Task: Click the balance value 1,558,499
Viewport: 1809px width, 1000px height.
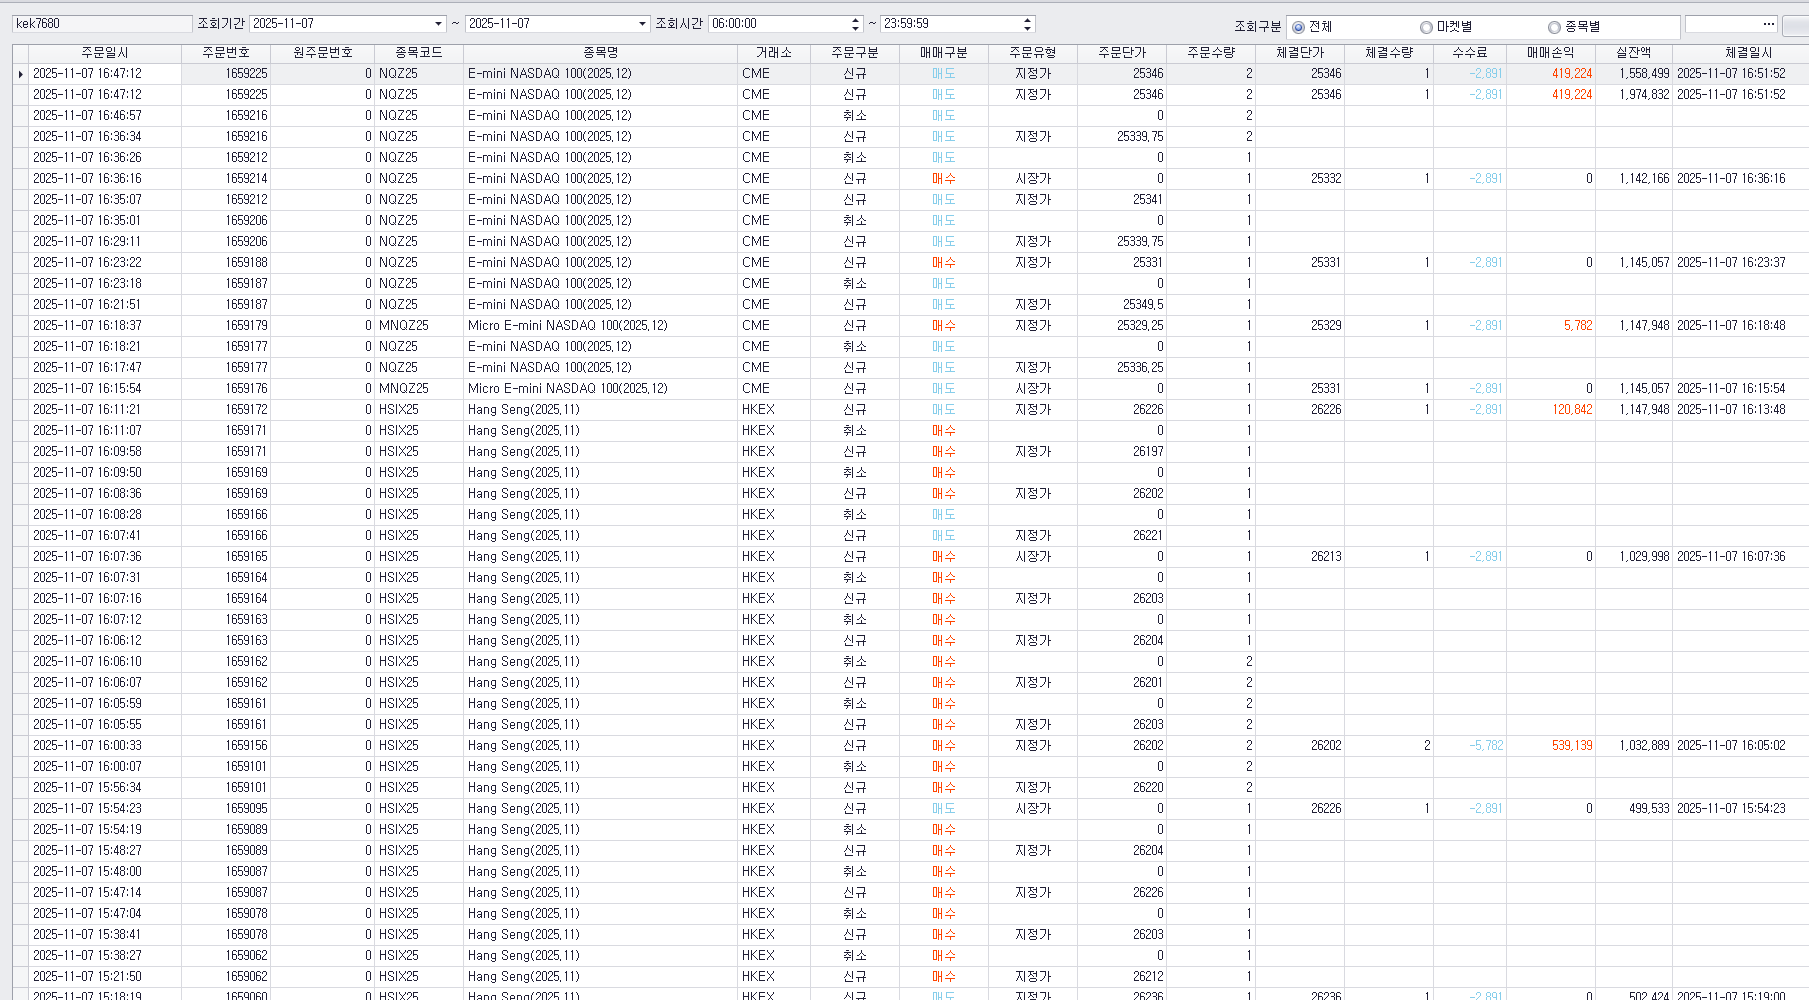Action: point(1644,74)
